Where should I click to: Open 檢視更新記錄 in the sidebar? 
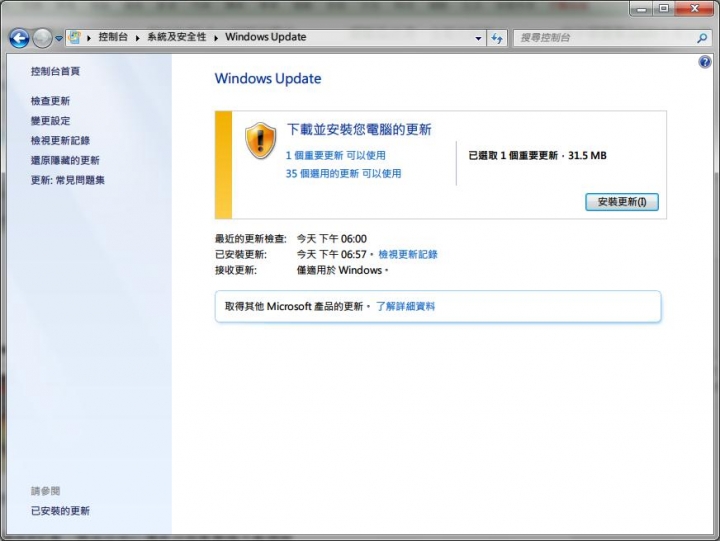(60, 141)
